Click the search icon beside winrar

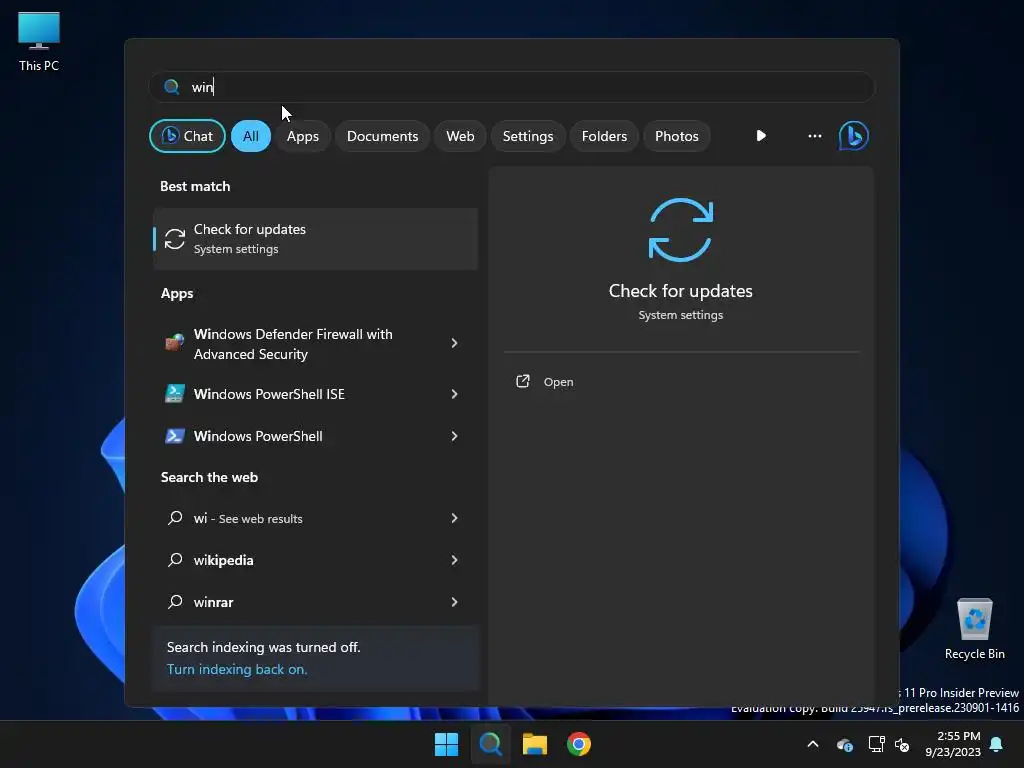(x=175, y=601)
